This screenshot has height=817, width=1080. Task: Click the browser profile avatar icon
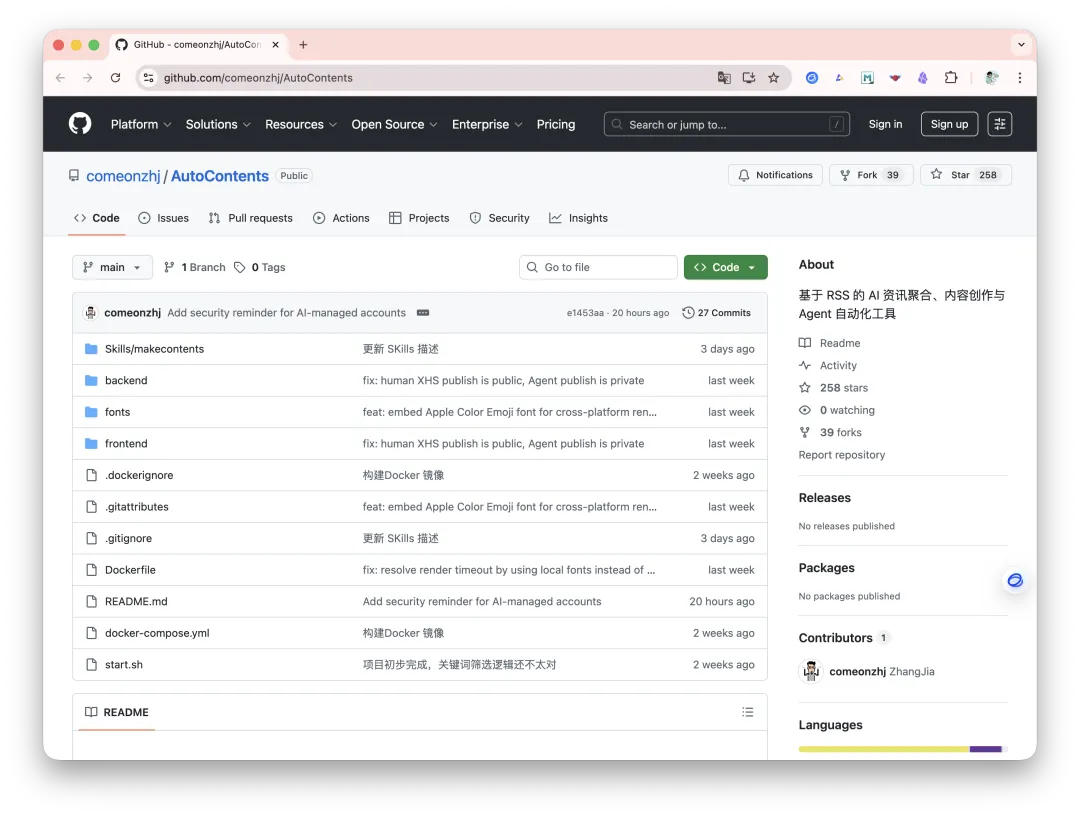[x=992, y=78]
